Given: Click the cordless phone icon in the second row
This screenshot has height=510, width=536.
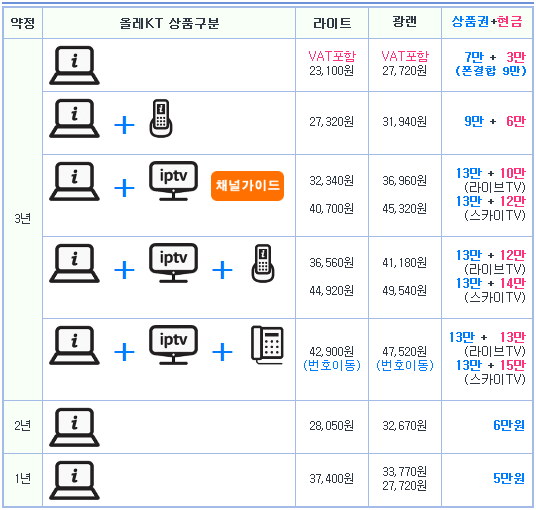Looking at the screenshot, I should click(161, 118).
